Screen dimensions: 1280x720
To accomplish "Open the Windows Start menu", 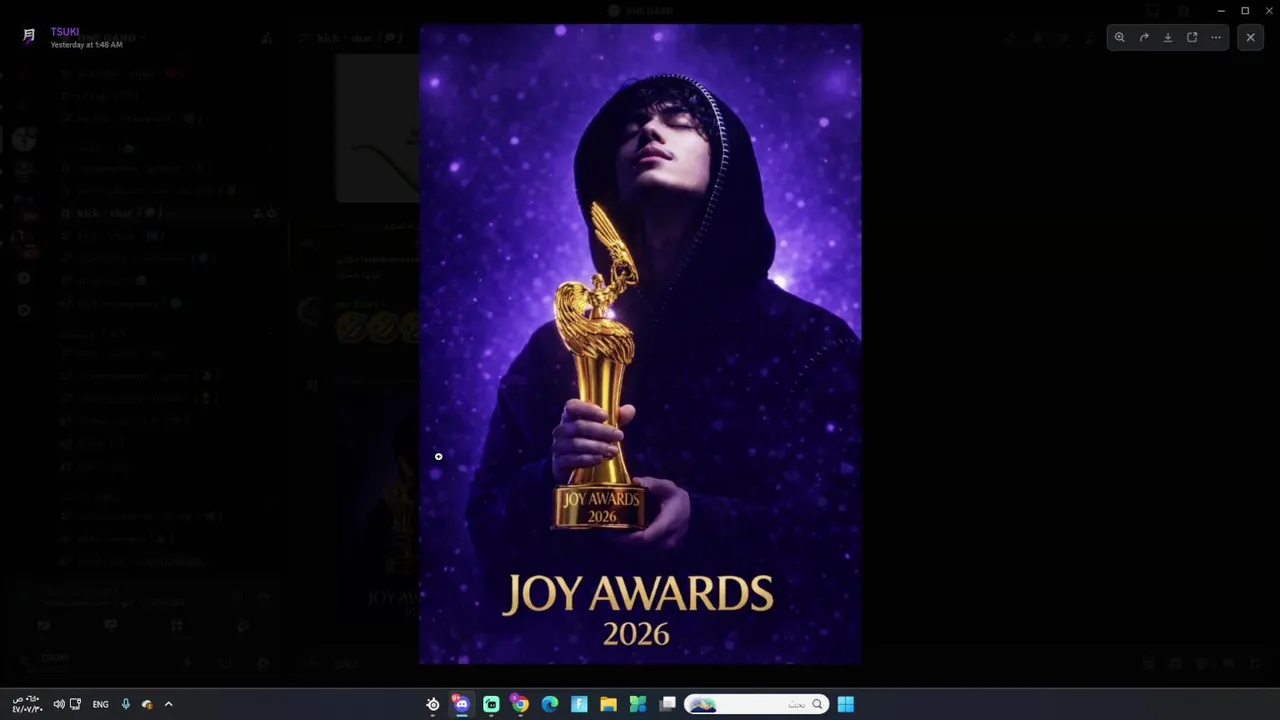I will tap(845, 704).
